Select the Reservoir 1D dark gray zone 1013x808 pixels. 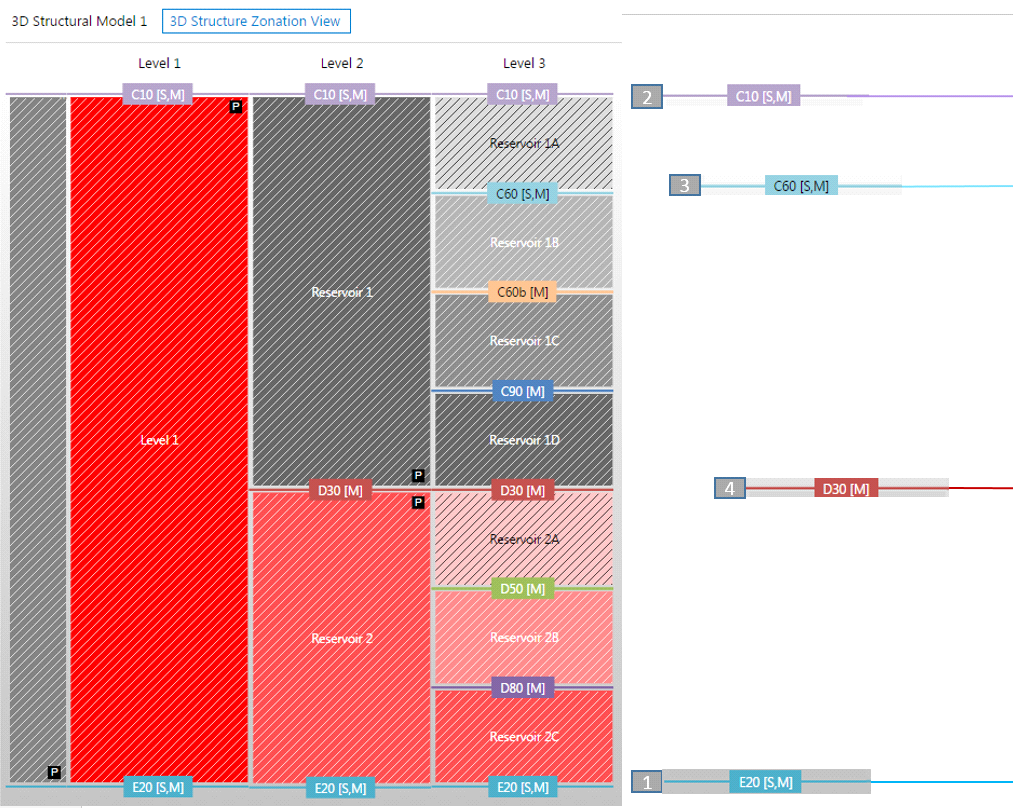pyautogui.click(x=523, y=440)
